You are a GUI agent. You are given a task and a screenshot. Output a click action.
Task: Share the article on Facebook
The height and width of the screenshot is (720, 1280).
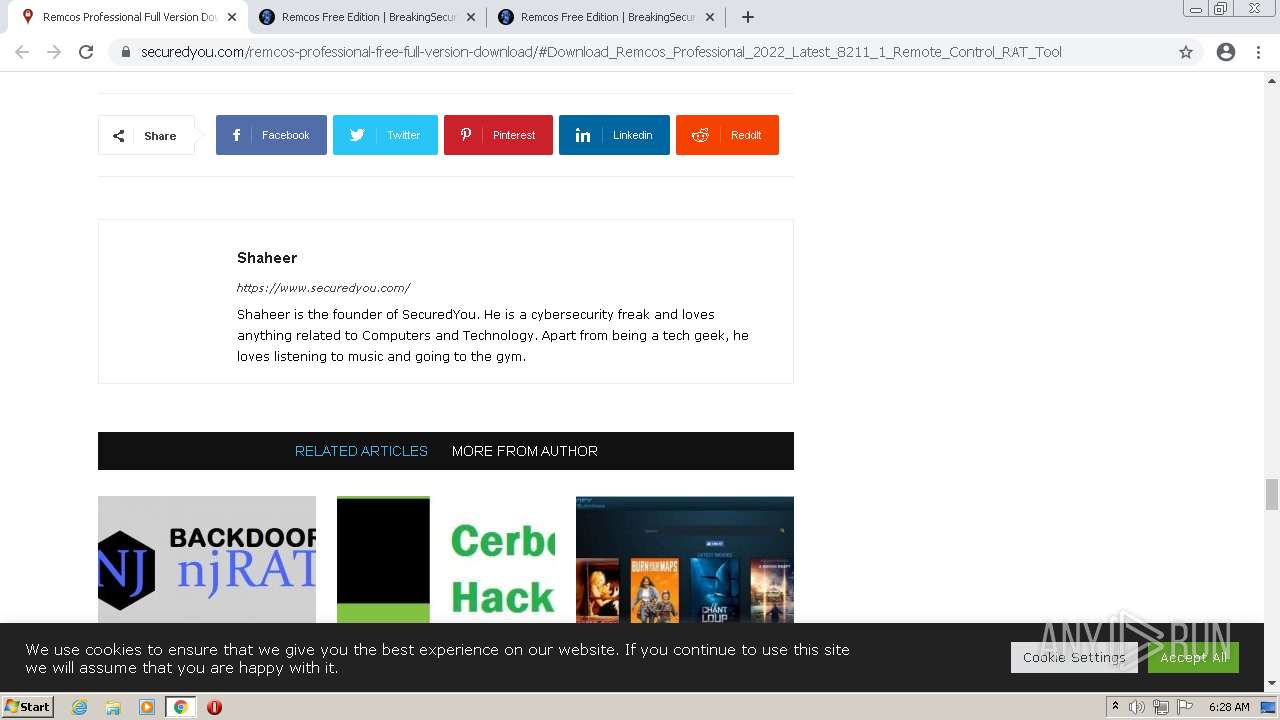[271, 135]
